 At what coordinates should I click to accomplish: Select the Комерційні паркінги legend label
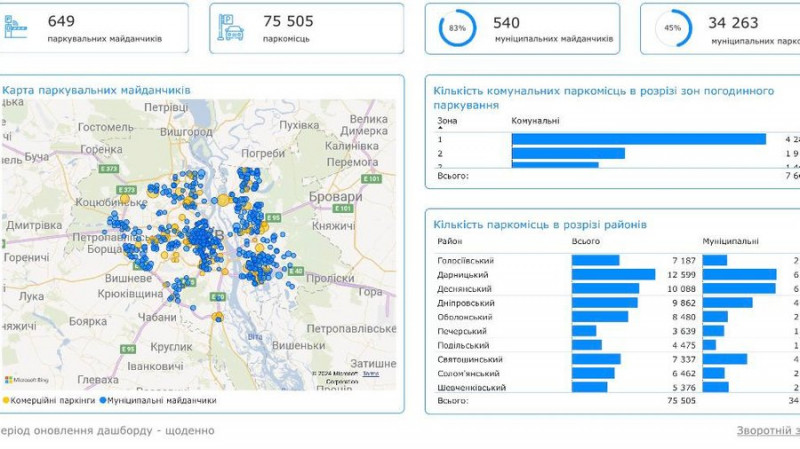point(53,401)
